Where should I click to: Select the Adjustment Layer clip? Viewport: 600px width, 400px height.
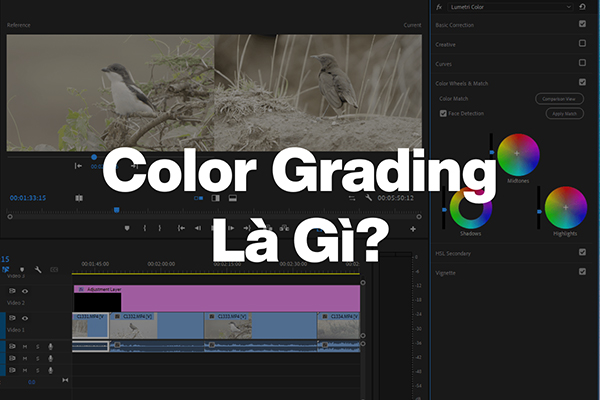(217, 298)
